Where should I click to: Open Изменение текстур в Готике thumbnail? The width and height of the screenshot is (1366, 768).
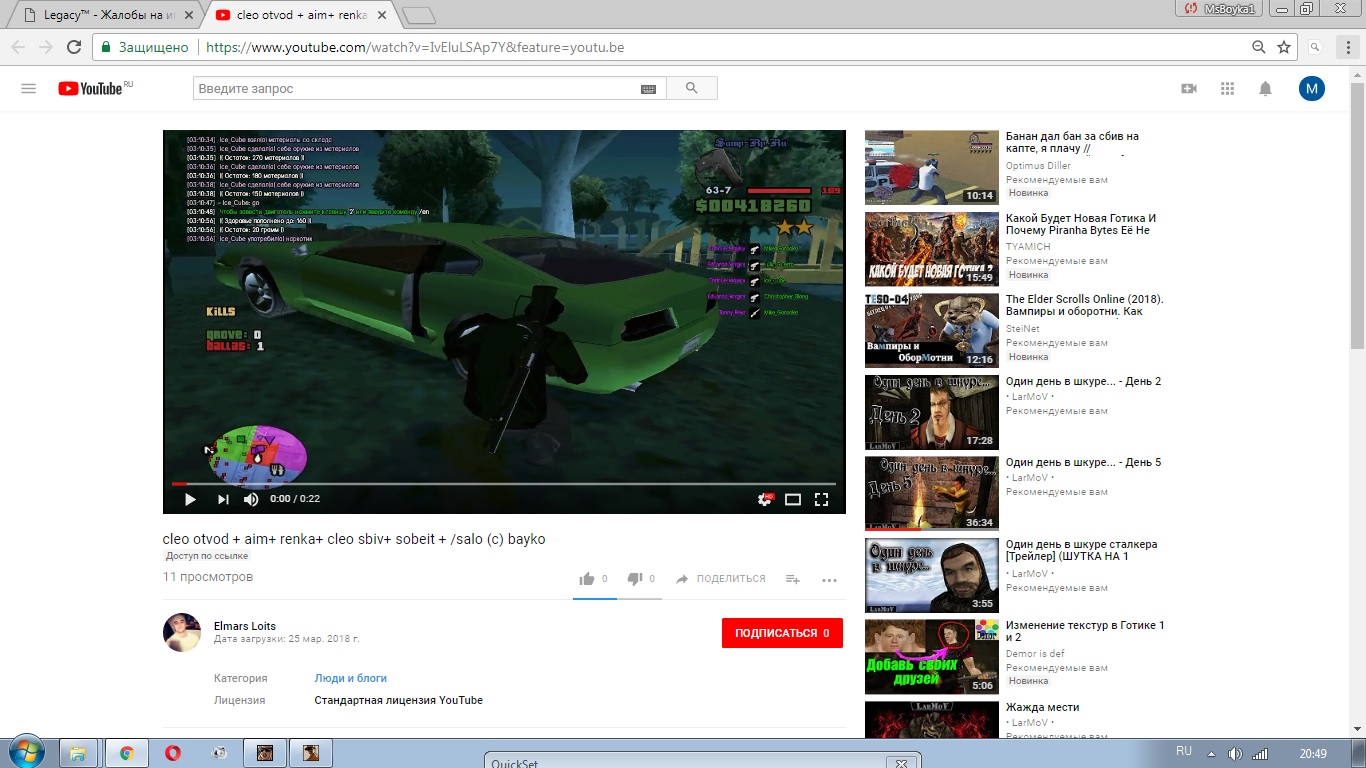[x=931, y=657]
